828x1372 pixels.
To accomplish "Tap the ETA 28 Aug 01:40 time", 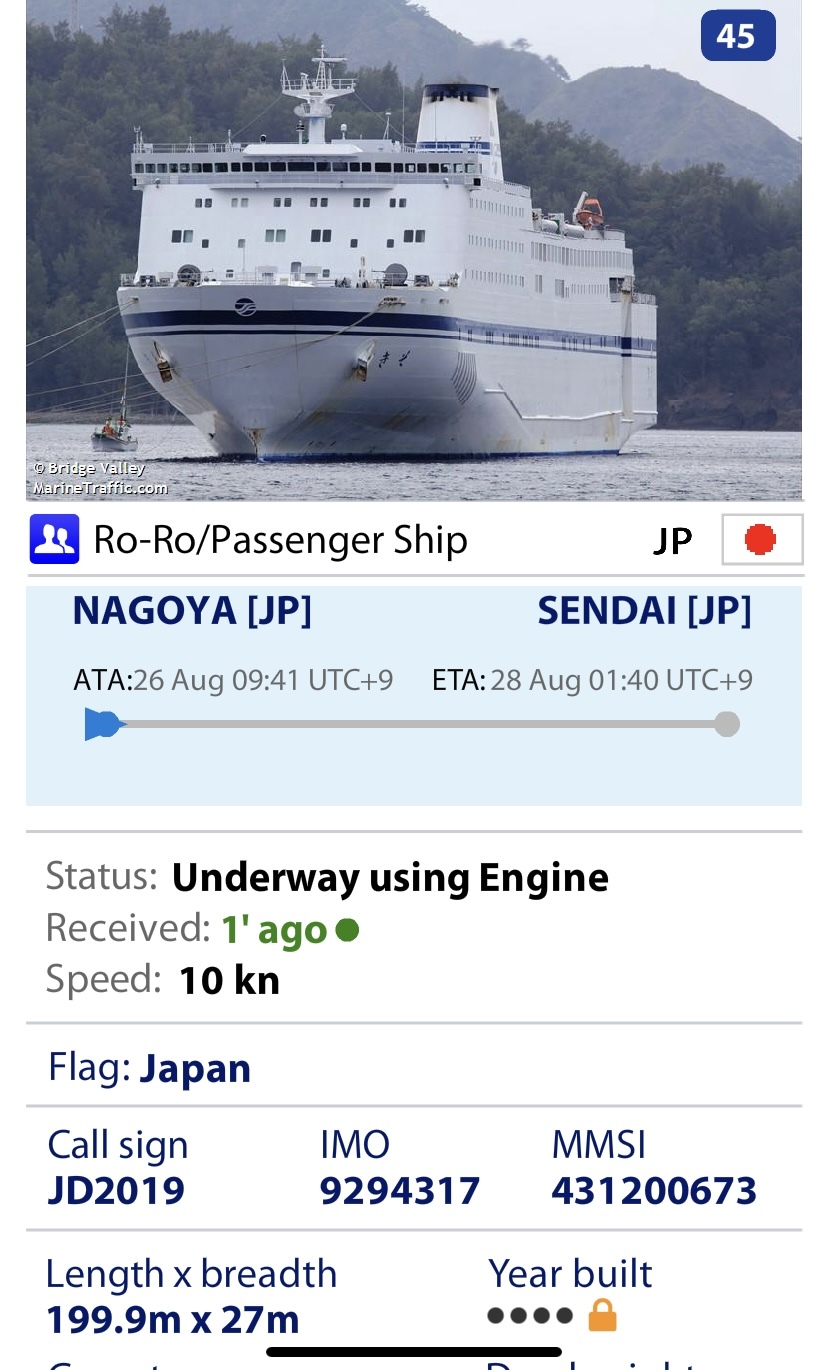I will [620, 681].
